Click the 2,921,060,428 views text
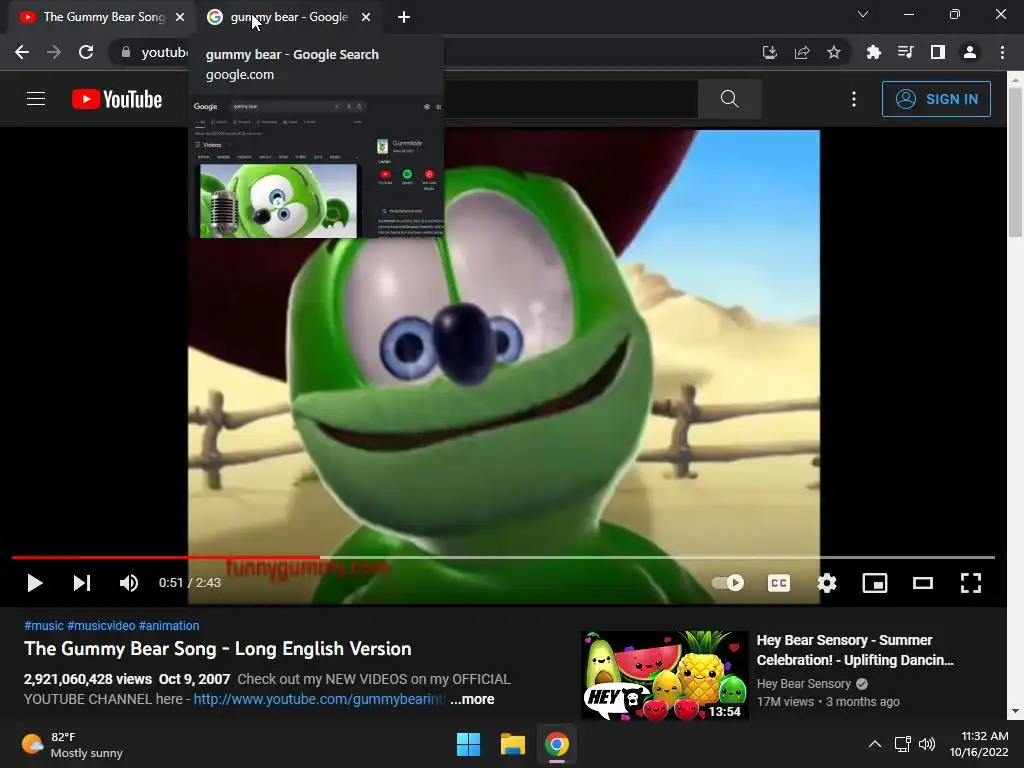Image resolution: width=1024 pixels, height=768 pixels. [x=88, y=679]
